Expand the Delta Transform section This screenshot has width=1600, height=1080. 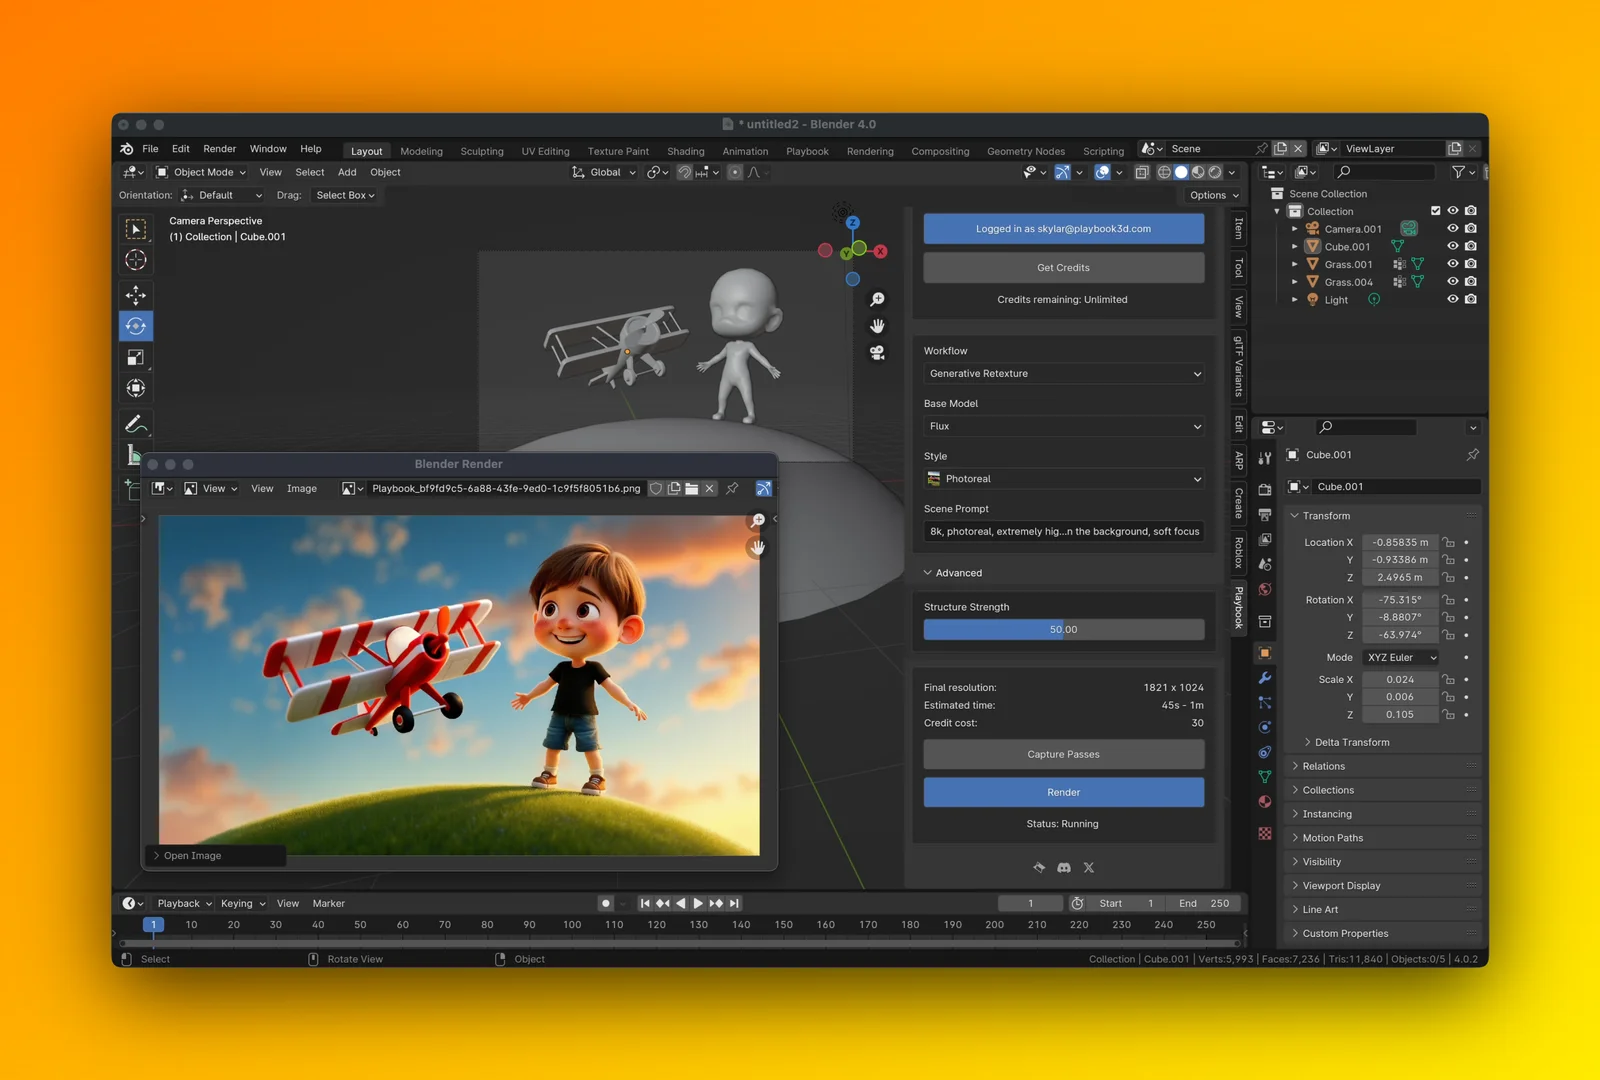1351,742
